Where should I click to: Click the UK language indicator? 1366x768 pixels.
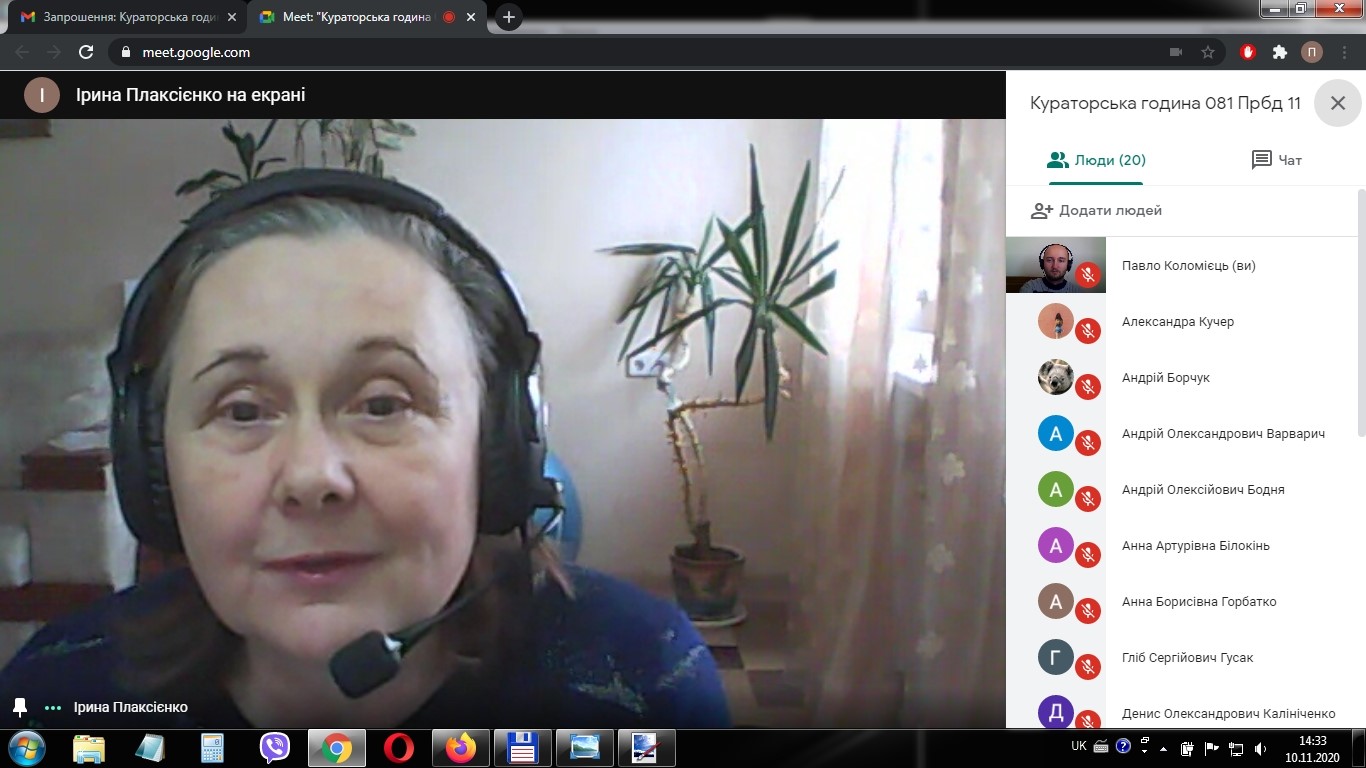1079,746
